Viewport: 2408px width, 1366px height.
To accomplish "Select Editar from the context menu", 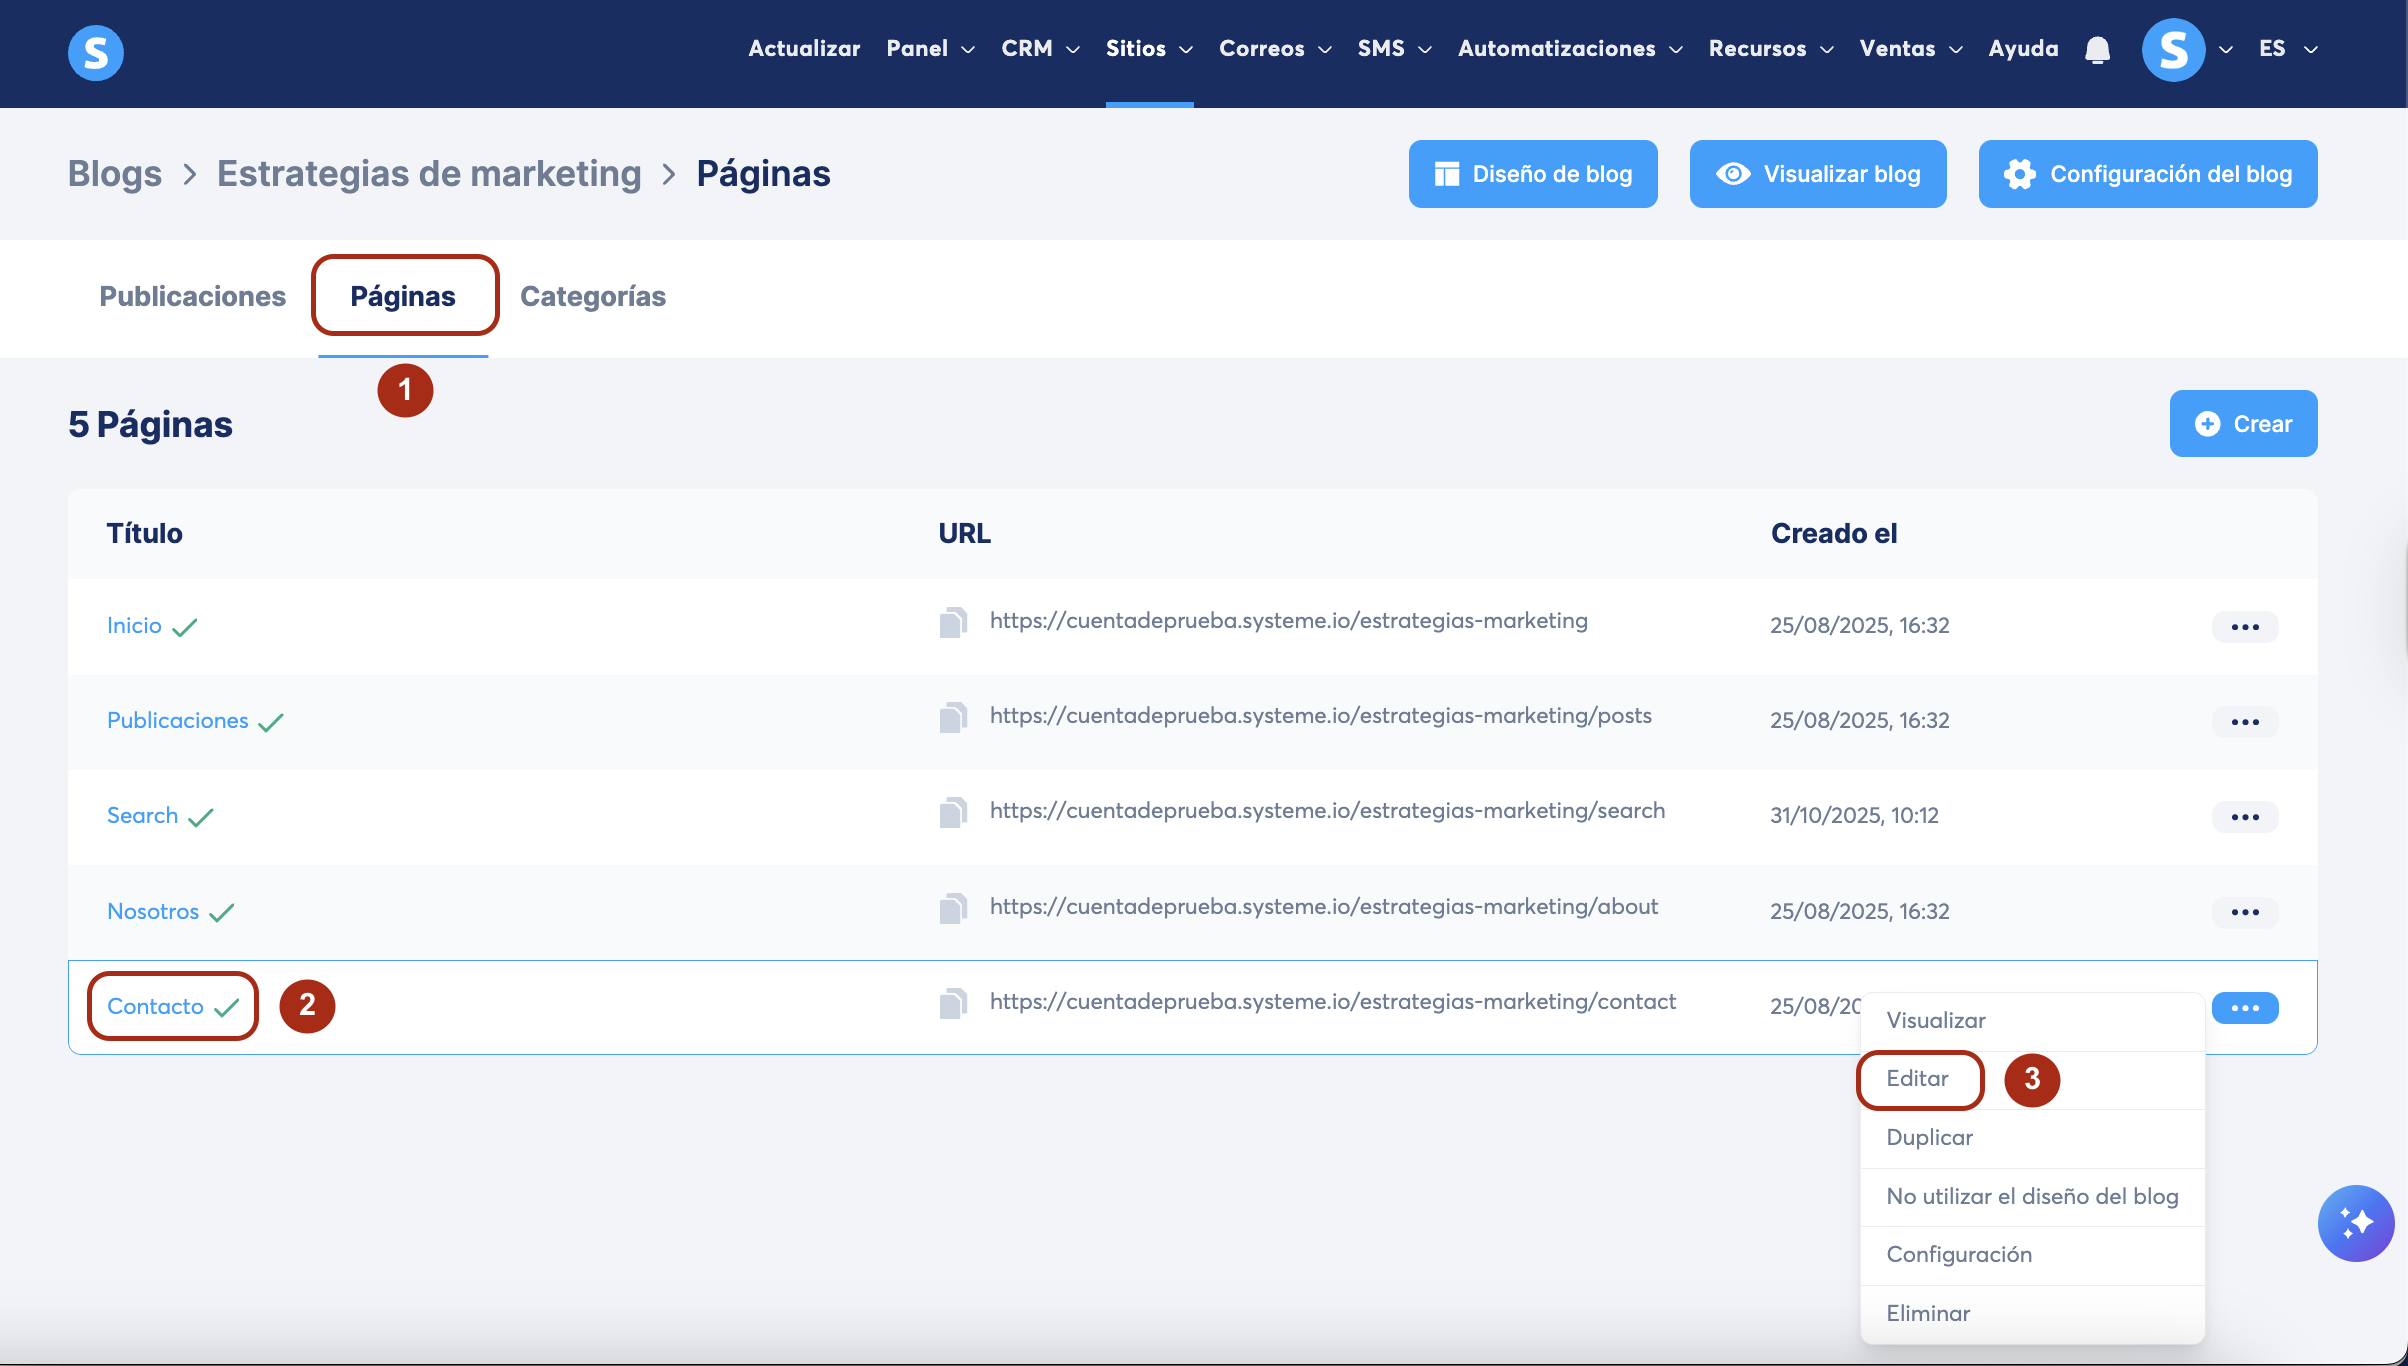I will (1917, 1079).
